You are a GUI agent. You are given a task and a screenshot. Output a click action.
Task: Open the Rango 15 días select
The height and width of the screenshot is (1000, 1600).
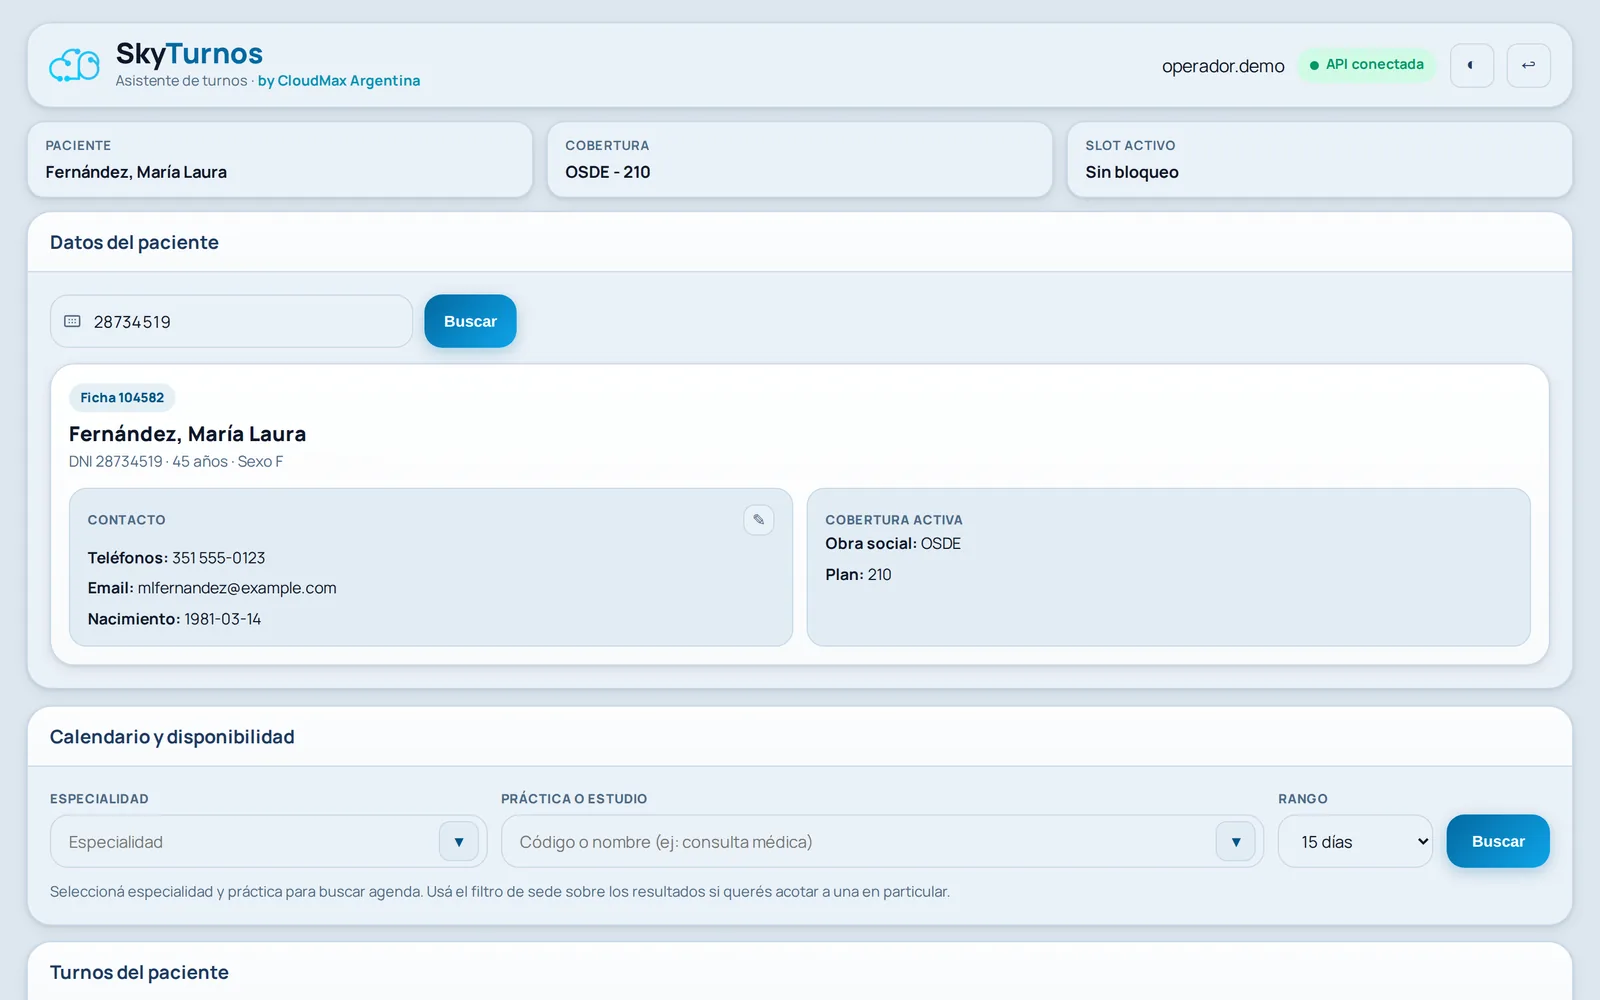tap(1355, 841)
